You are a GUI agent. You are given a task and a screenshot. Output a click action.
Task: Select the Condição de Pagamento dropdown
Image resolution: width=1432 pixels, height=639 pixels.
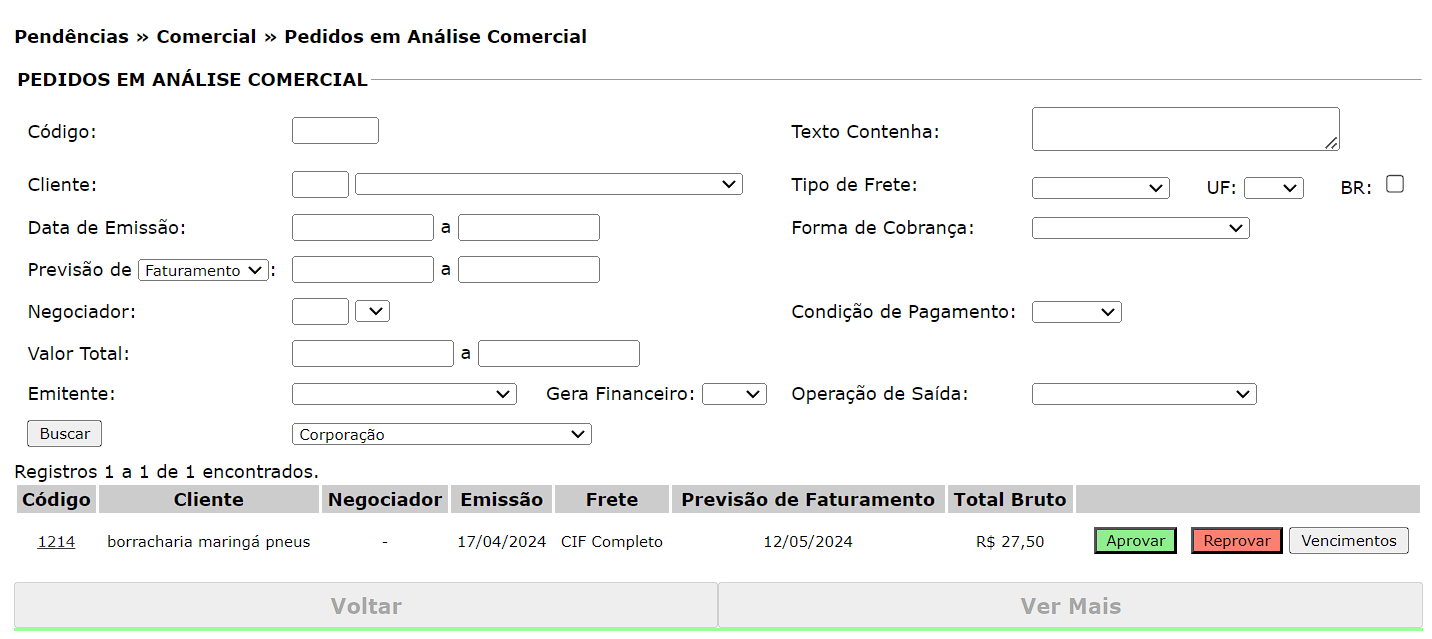click(x=1076, y=313)
